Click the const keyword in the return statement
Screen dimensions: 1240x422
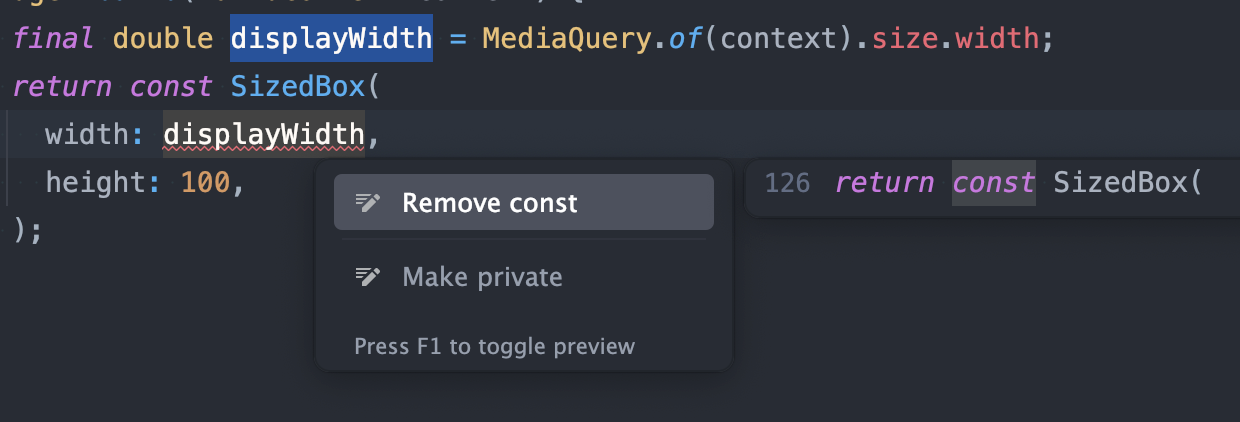coord(171,87)
